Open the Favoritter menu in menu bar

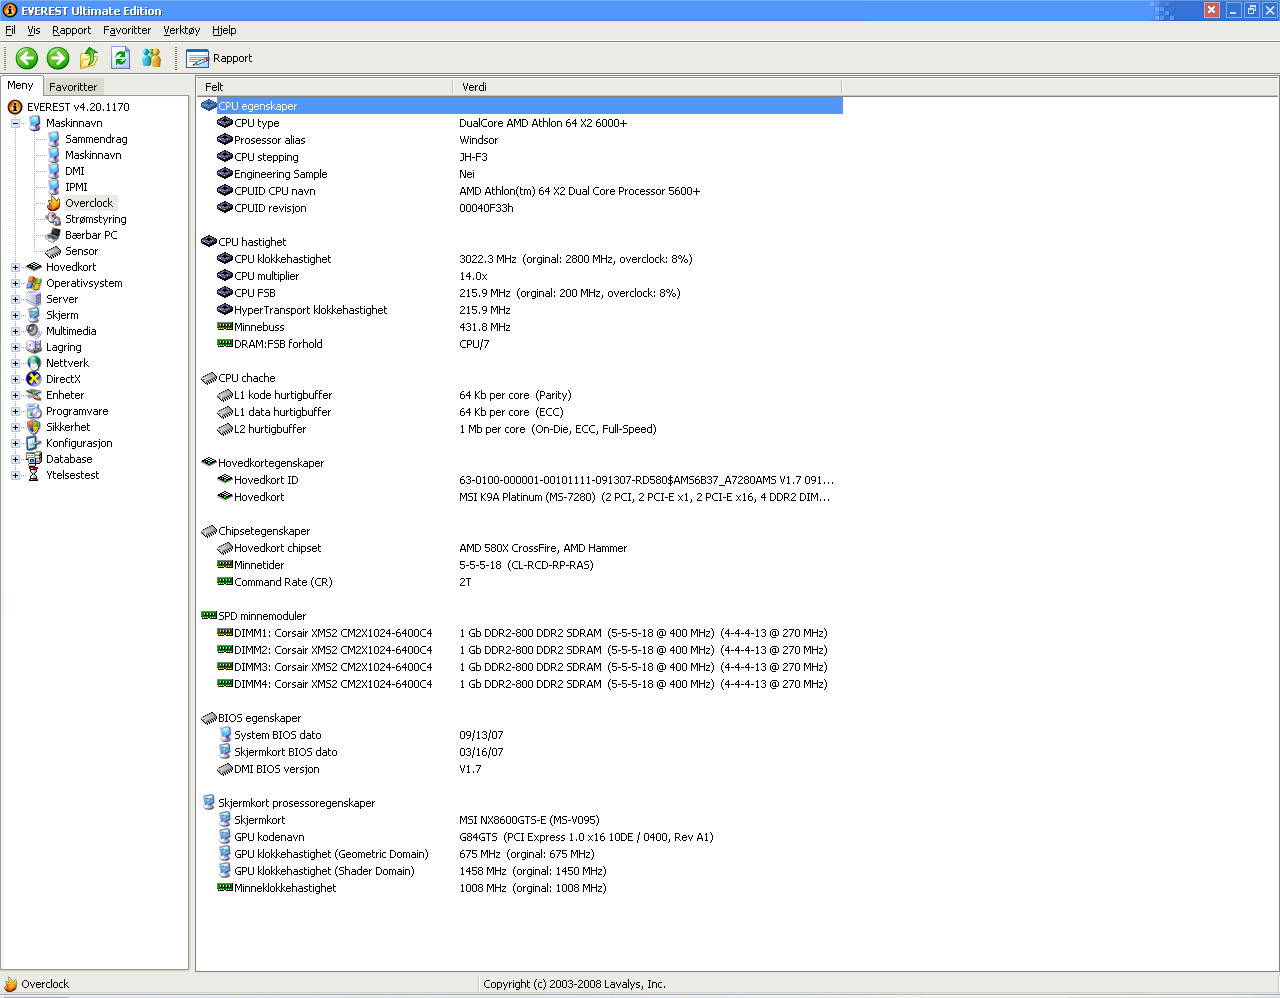coord(127,30)
